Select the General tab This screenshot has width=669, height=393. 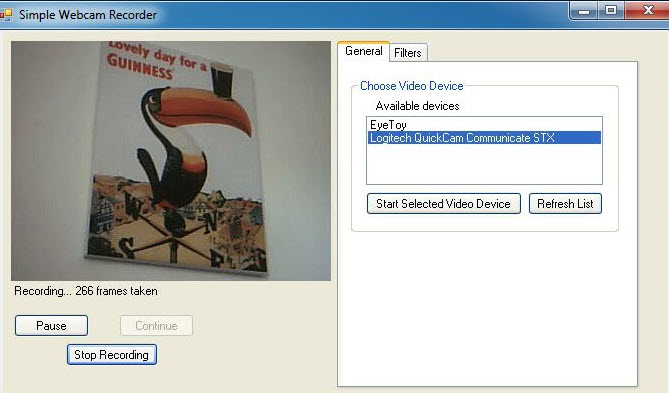coord(364,52)
